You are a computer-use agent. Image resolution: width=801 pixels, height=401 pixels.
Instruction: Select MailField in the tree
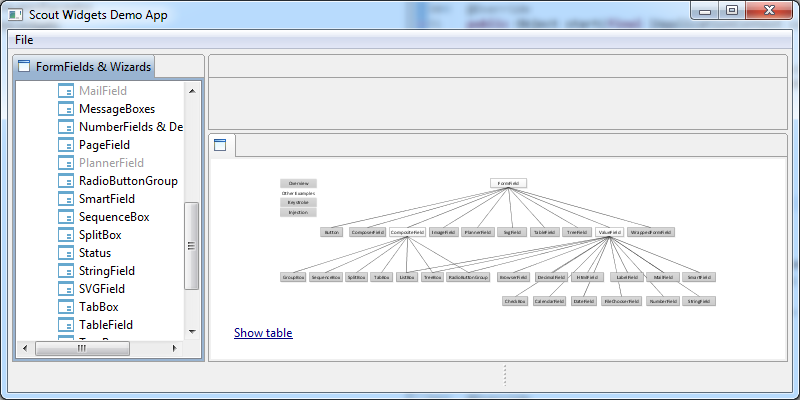click(103, 91)
